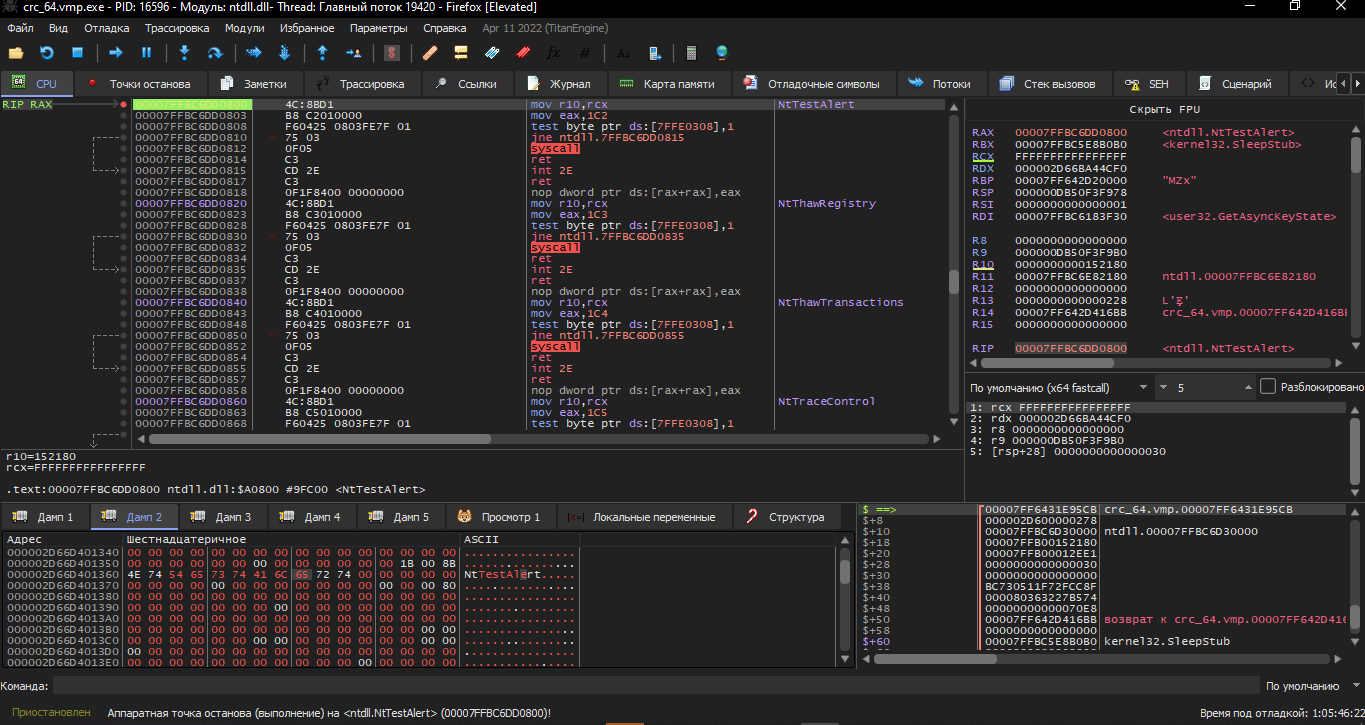The width and height of the screenshot is (1365, 725).
Task: Toggle breakpoint dot at NtTestAlert first row
Action: (124, 104)
